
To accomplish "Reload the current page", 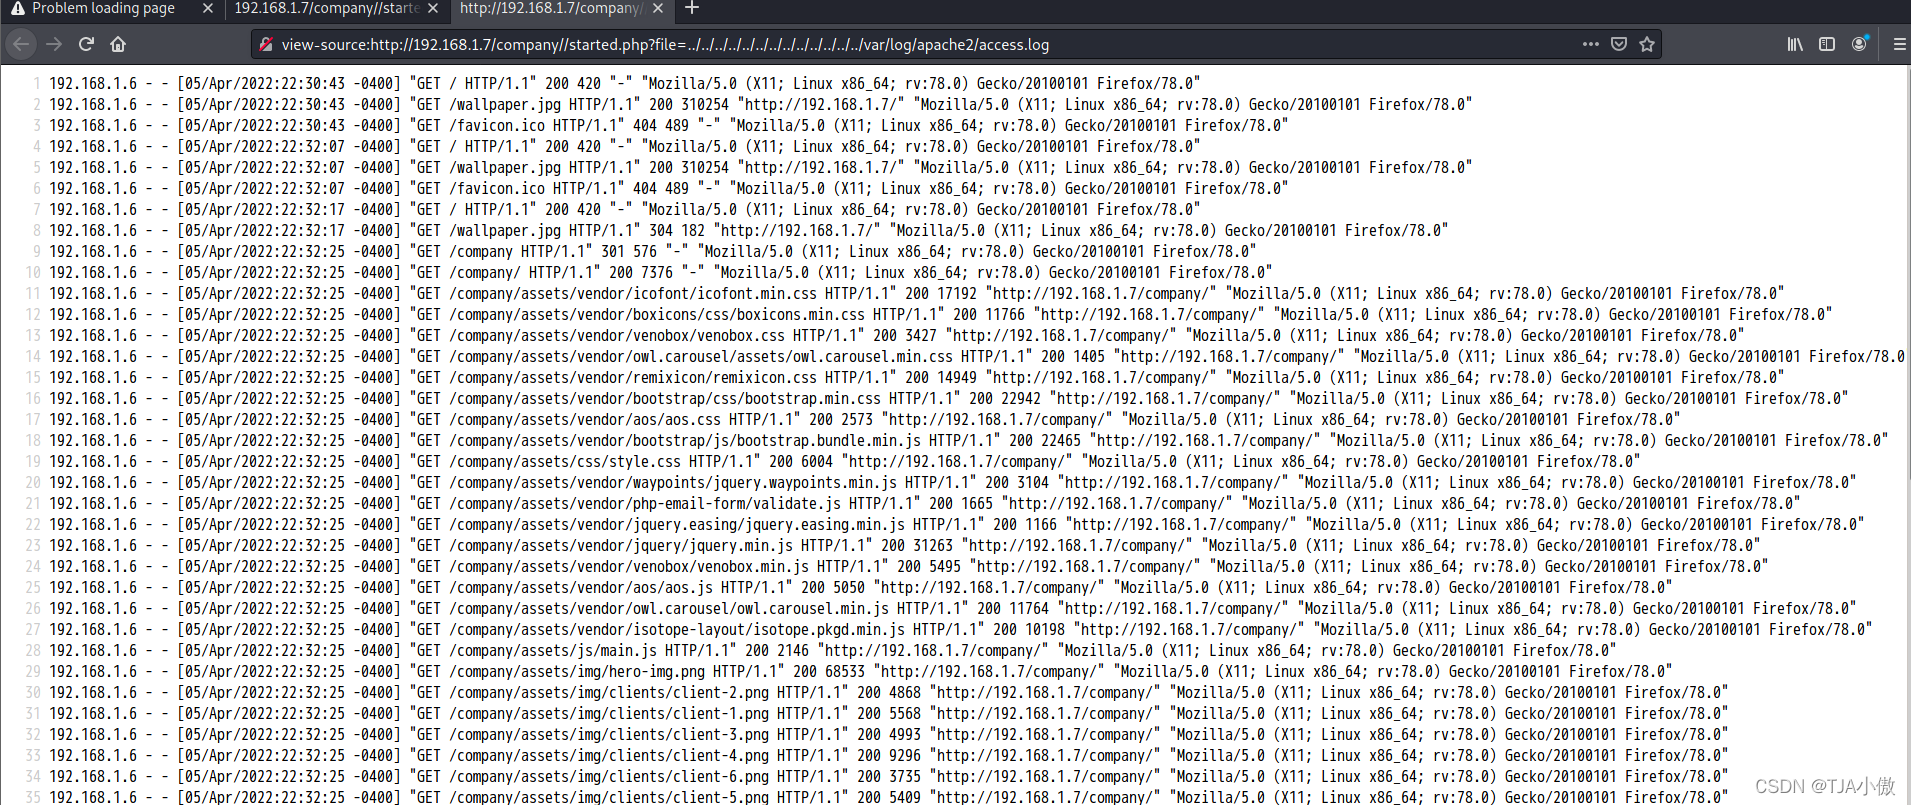I will click(x=86, y=44).
